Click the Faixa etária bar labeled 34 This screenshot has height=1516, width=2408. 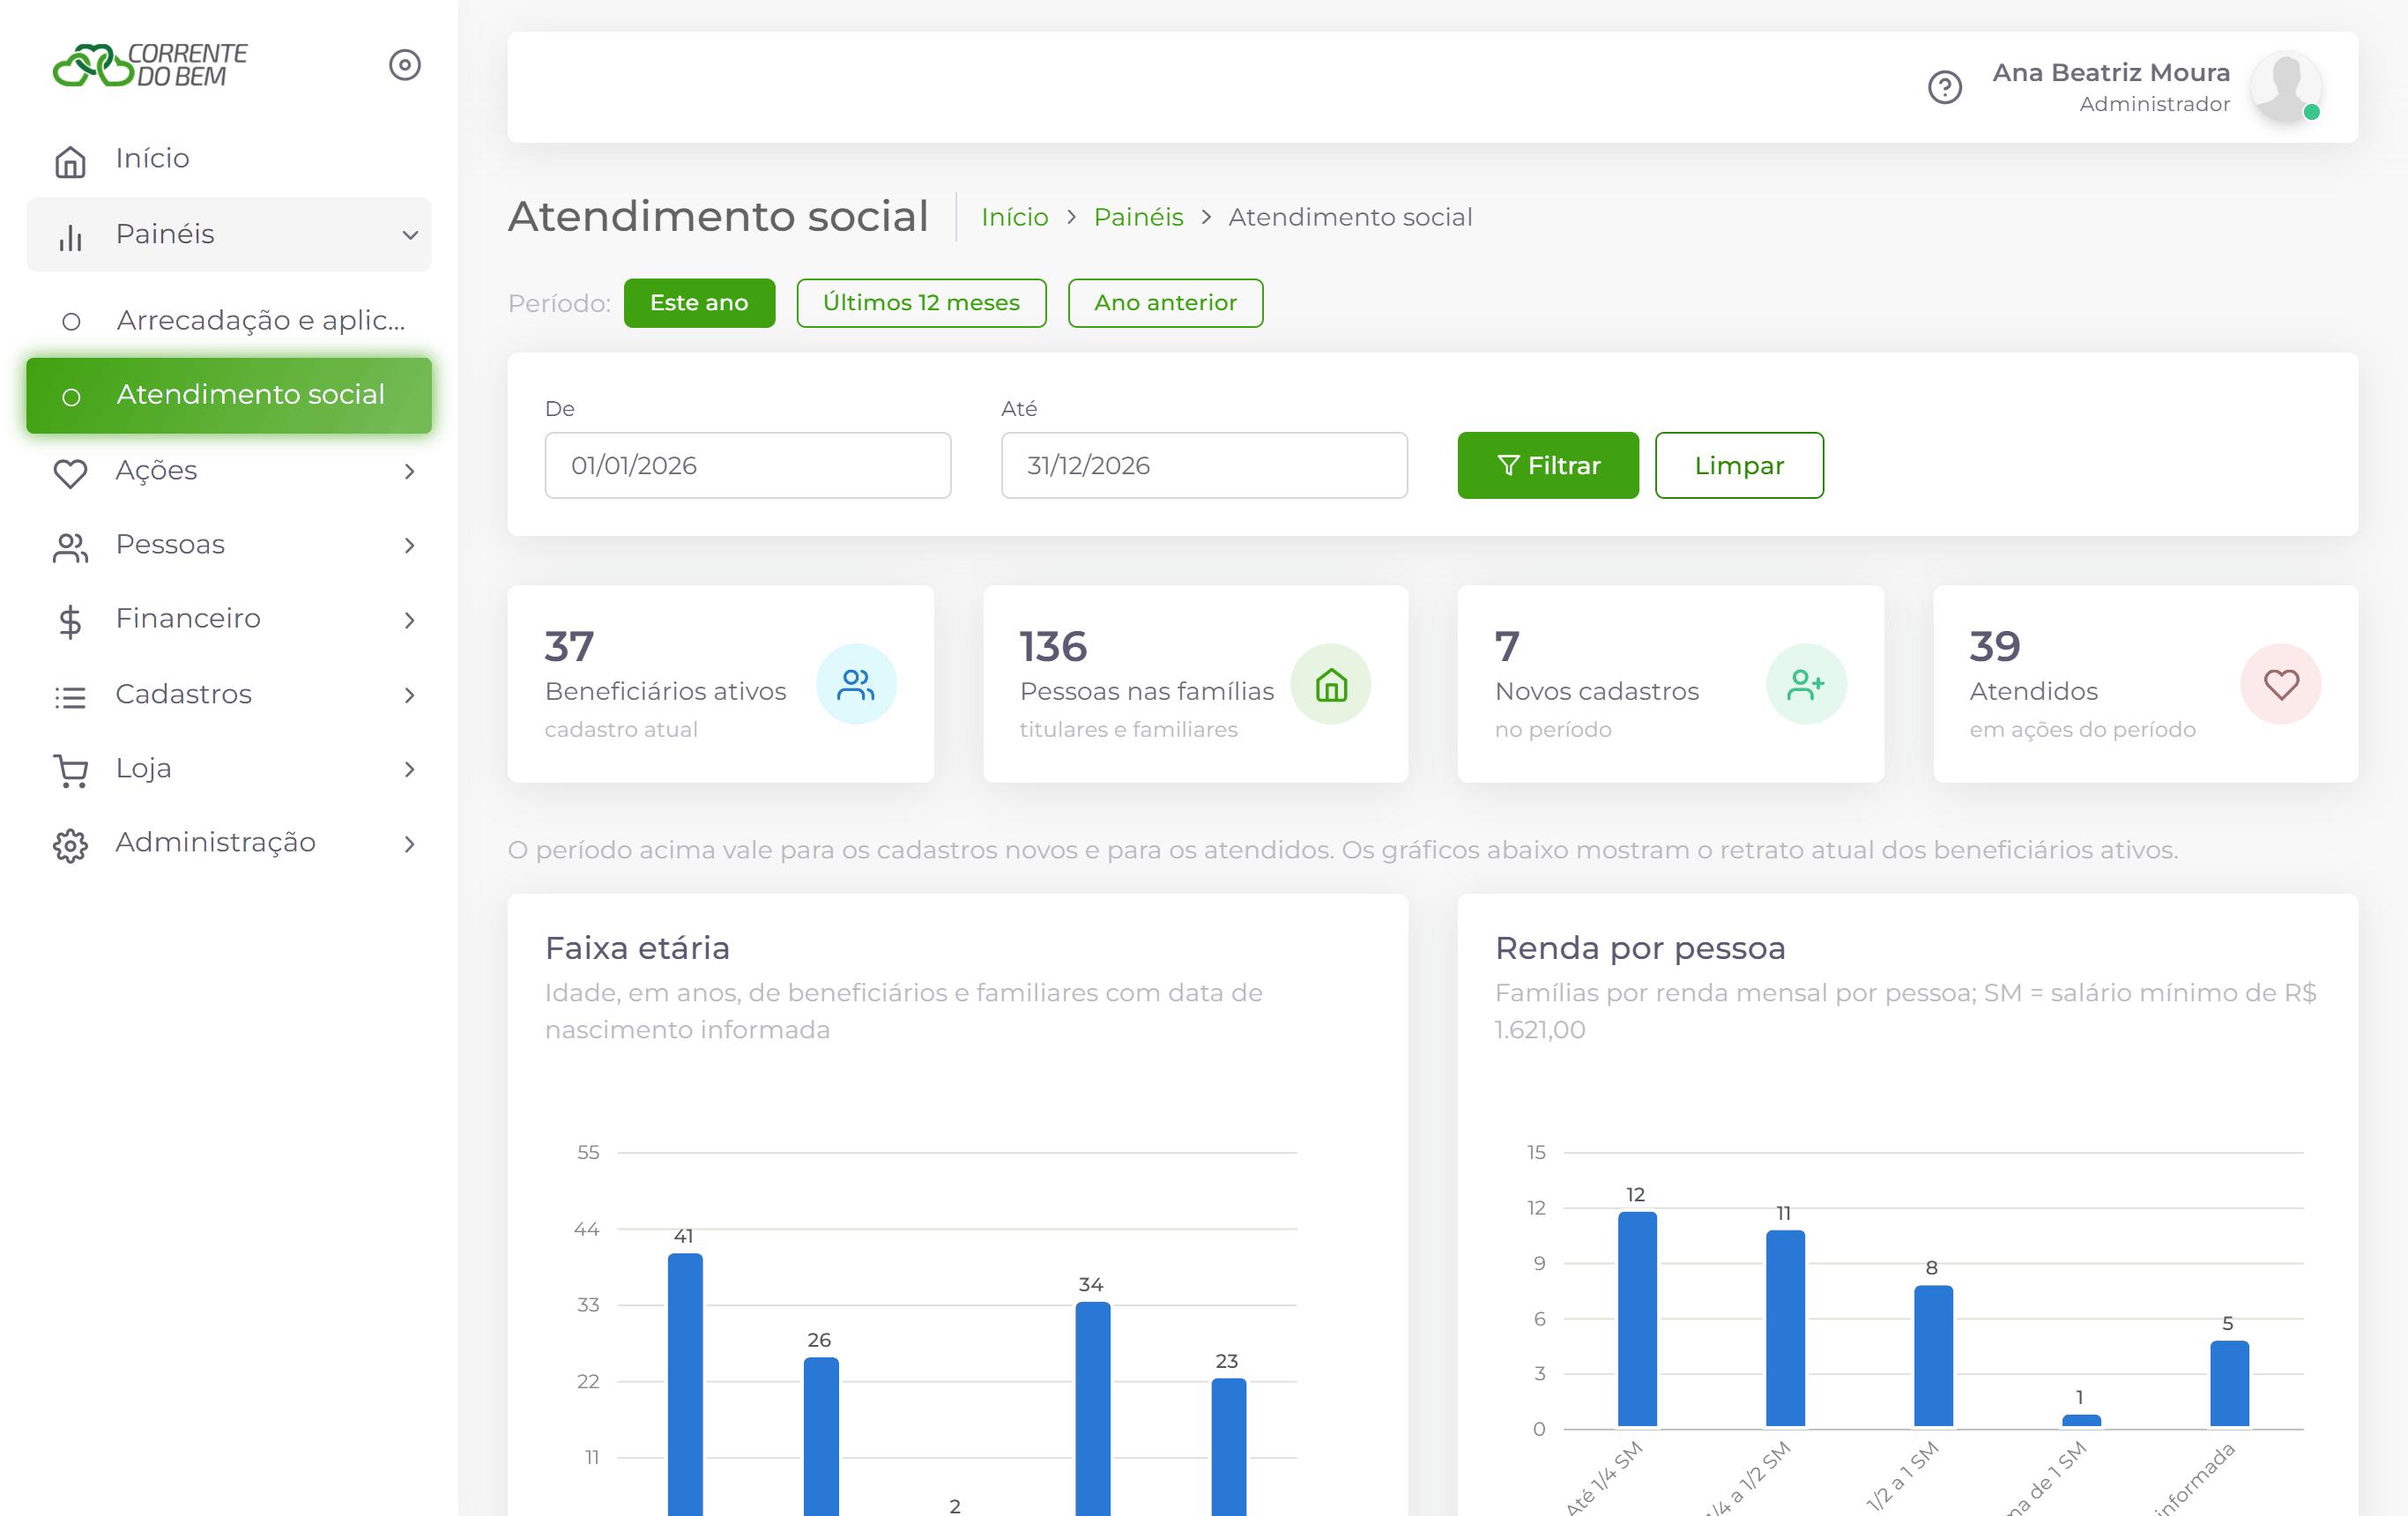1092,1408
